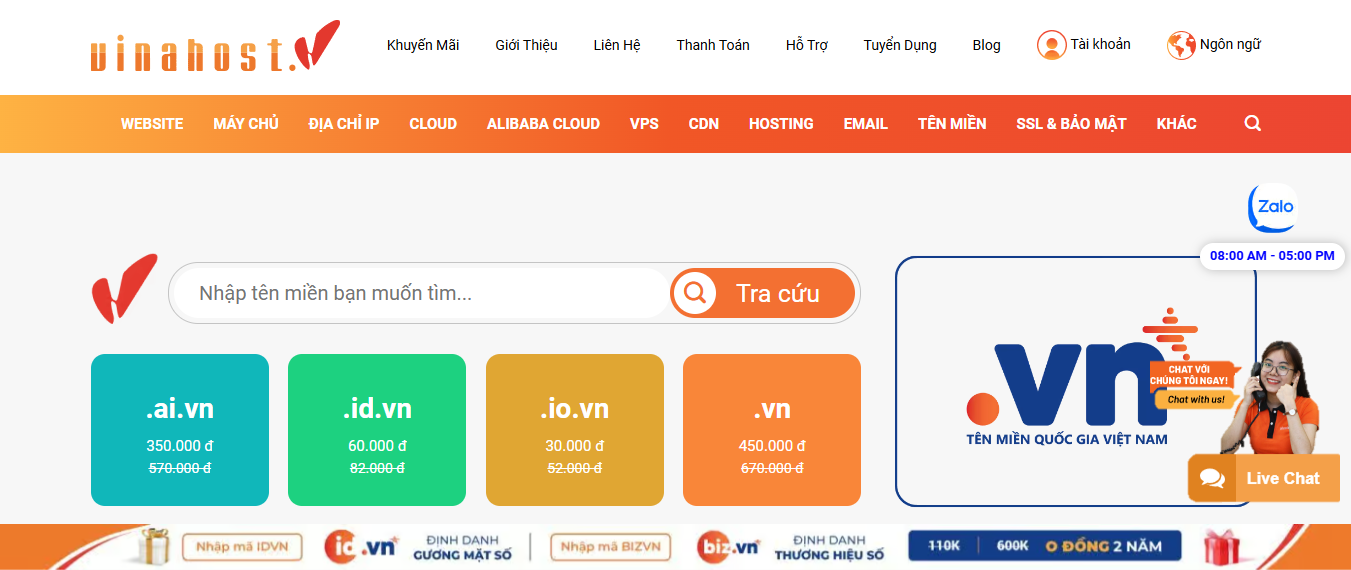Open Hỗ Trợ link
This screenshot has width=1351, height=570.
[x=807, y=45]
